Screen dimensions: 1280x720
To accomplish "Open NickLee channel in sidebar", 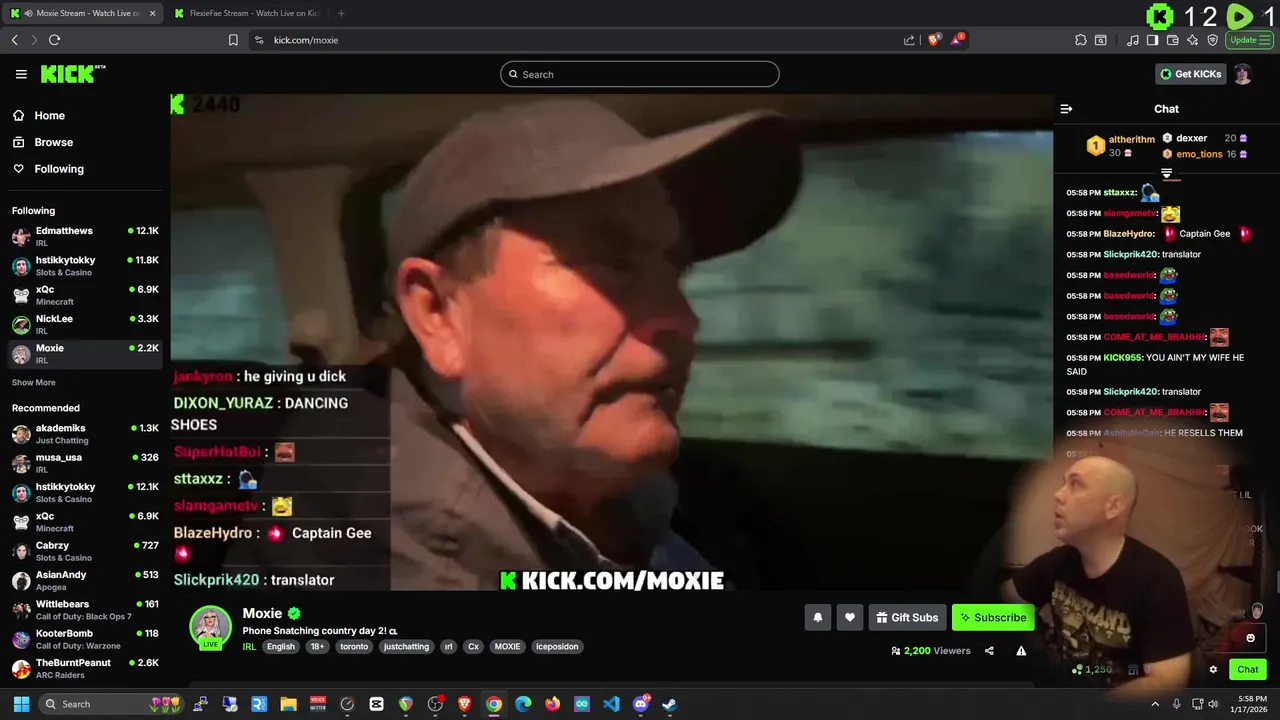I will pyautogui.click(x=85, y=325).
